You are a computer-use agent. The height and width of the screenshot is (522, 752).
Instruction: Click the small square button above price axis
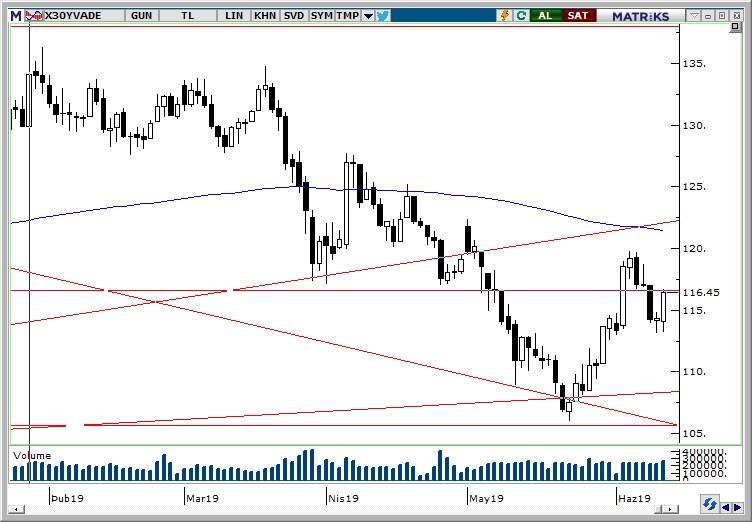pos(735,27)
